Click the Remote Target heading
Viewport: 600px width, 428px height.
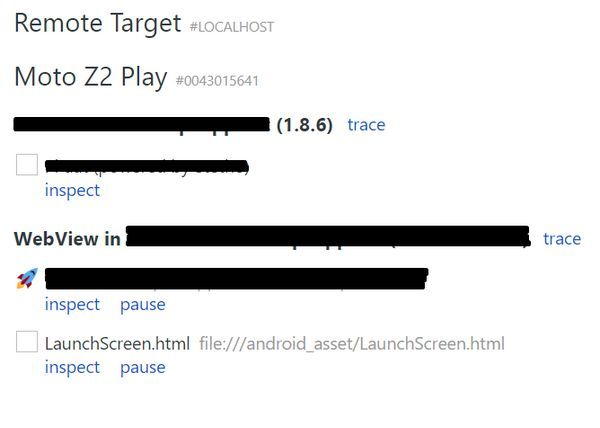98,24
